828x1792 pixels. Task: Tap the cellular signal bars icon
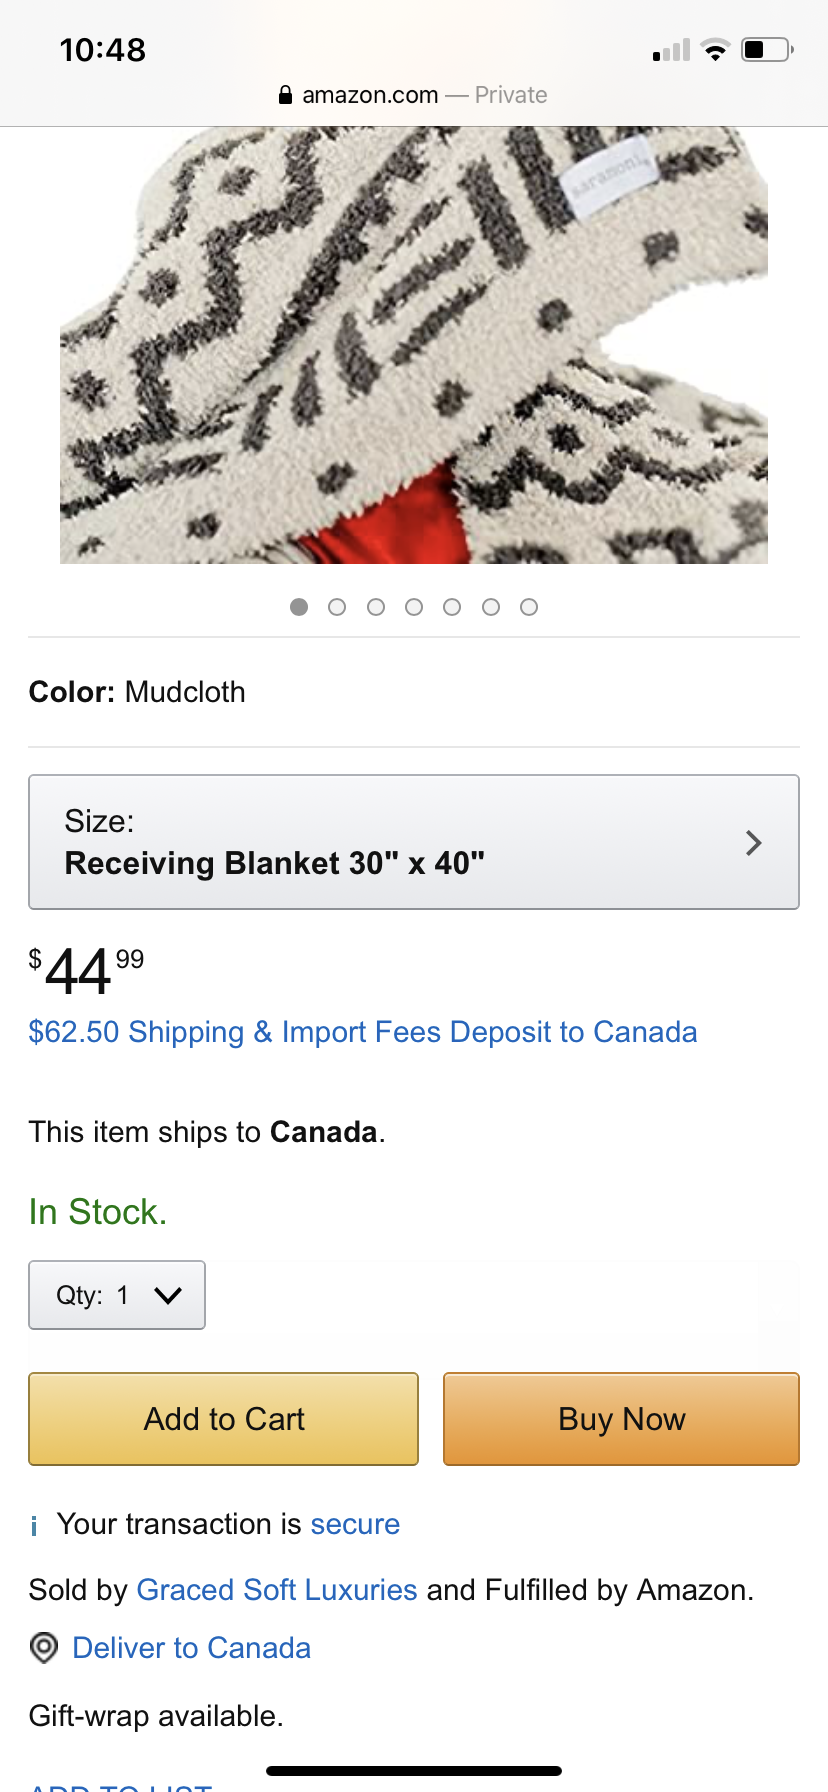coord(671,50)
